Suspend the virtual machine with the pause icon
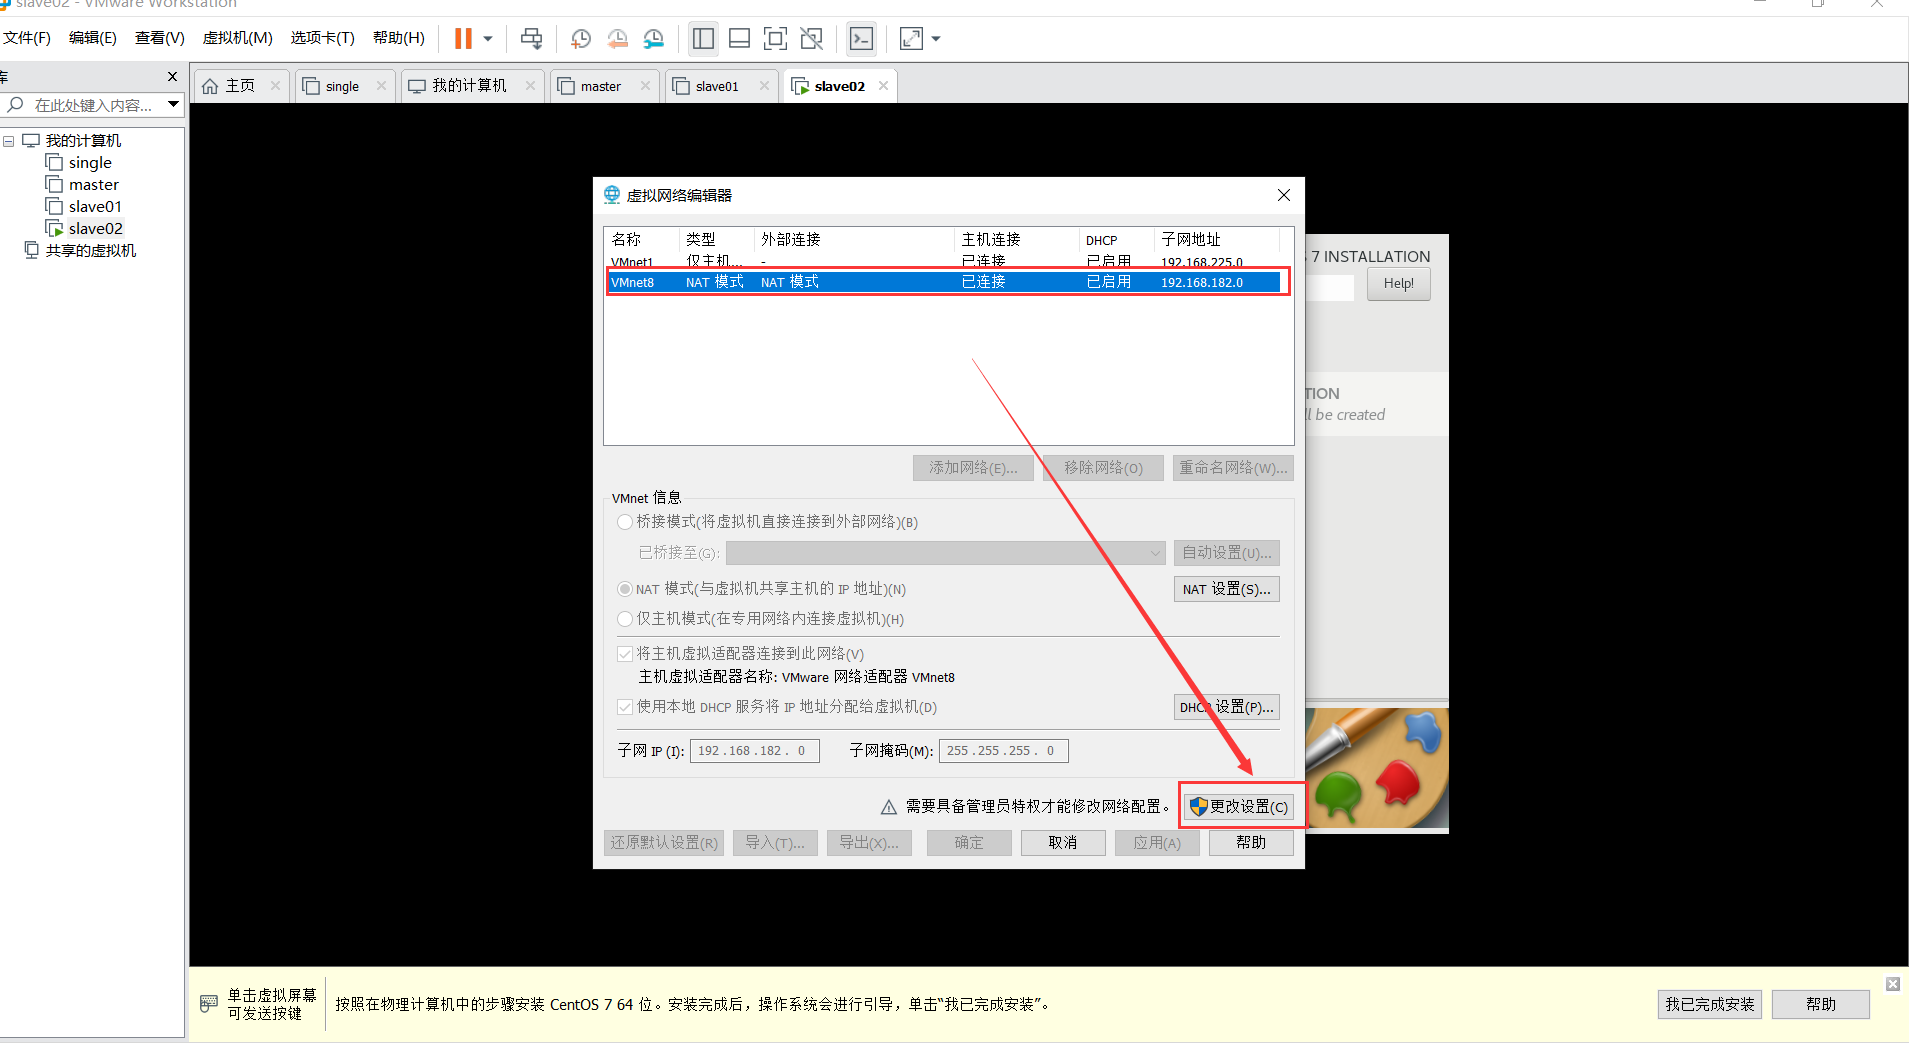Viewport: 1909px width, 1043px height. point(463,38)
